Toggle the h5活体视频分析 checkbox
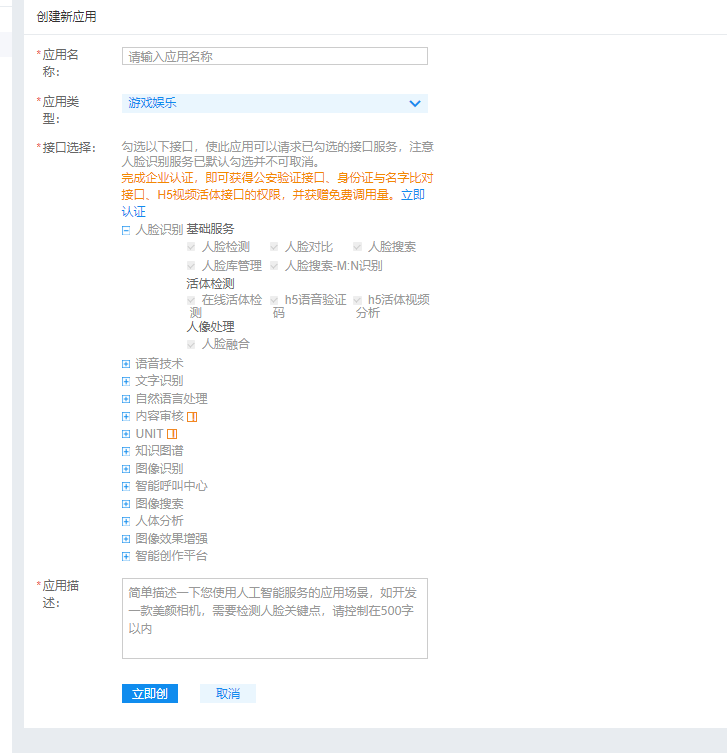 pos(357,300)
